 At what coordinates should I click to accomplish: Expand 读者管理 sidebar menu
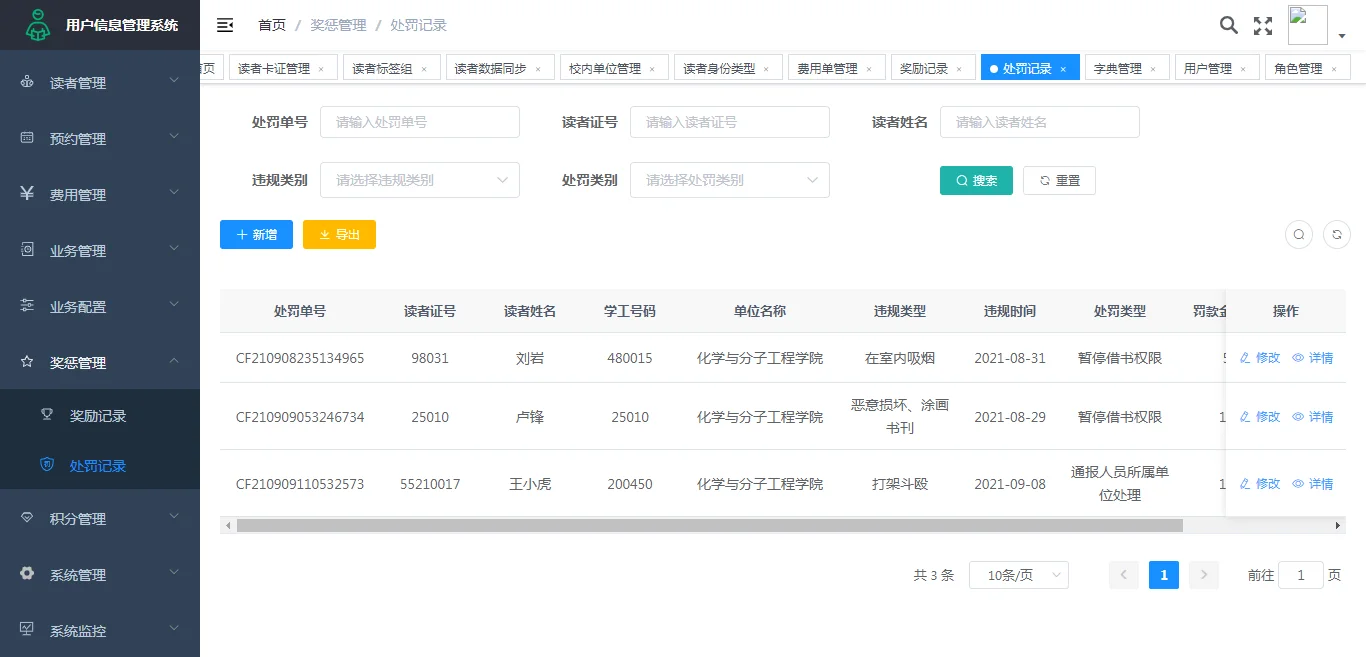tap(100, 83)
